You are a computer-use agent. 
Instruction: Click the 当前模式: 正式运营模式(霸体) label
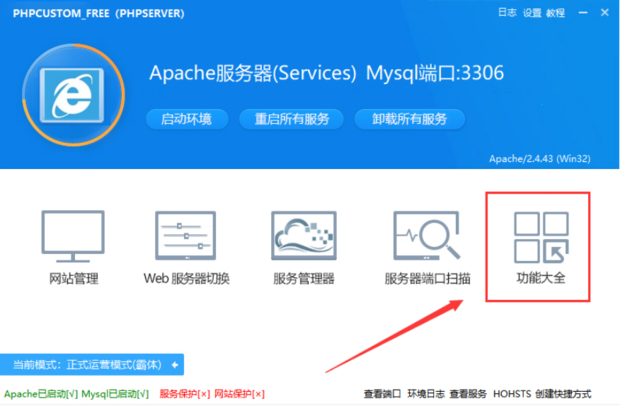[x=87, y=364]
